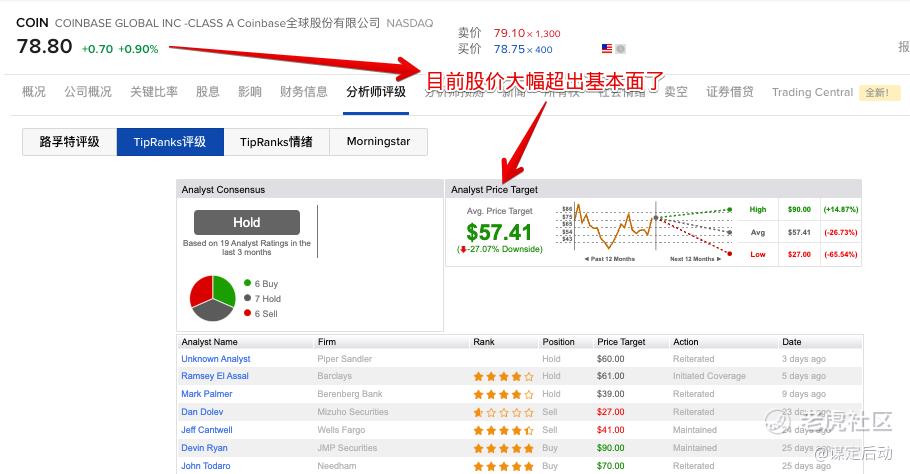Click the 78.80 last price

click(45, 46)
